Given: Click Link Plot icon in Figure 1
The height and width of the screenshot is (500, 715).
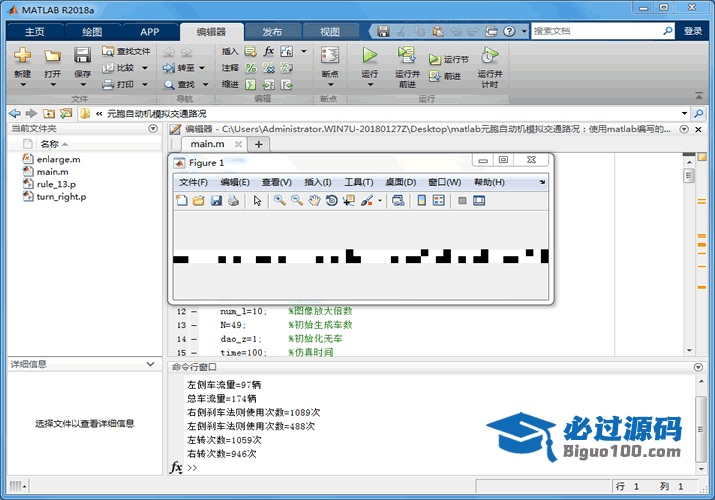Looking at the screenshot, I should pyautogui.click(x=398, y=201).
